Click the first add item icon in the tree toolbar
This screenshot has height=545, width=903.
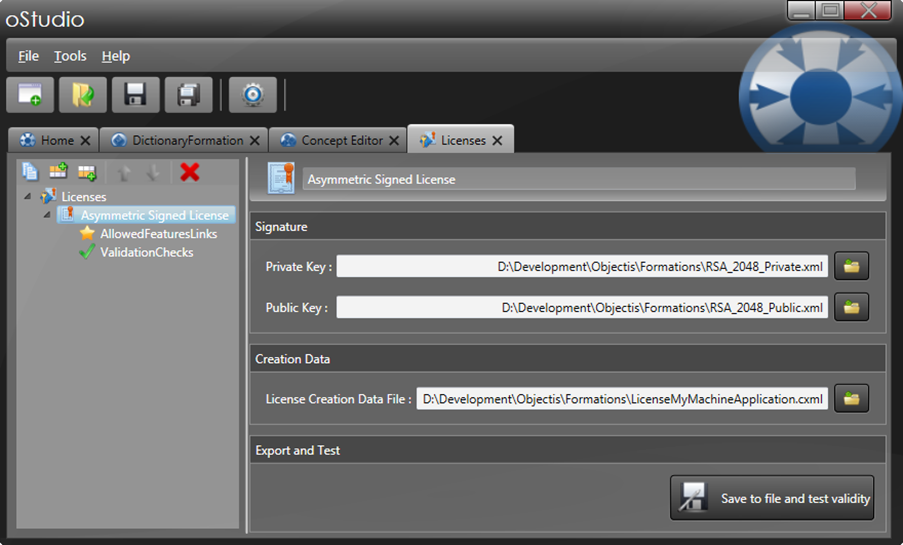click(58, 172)
